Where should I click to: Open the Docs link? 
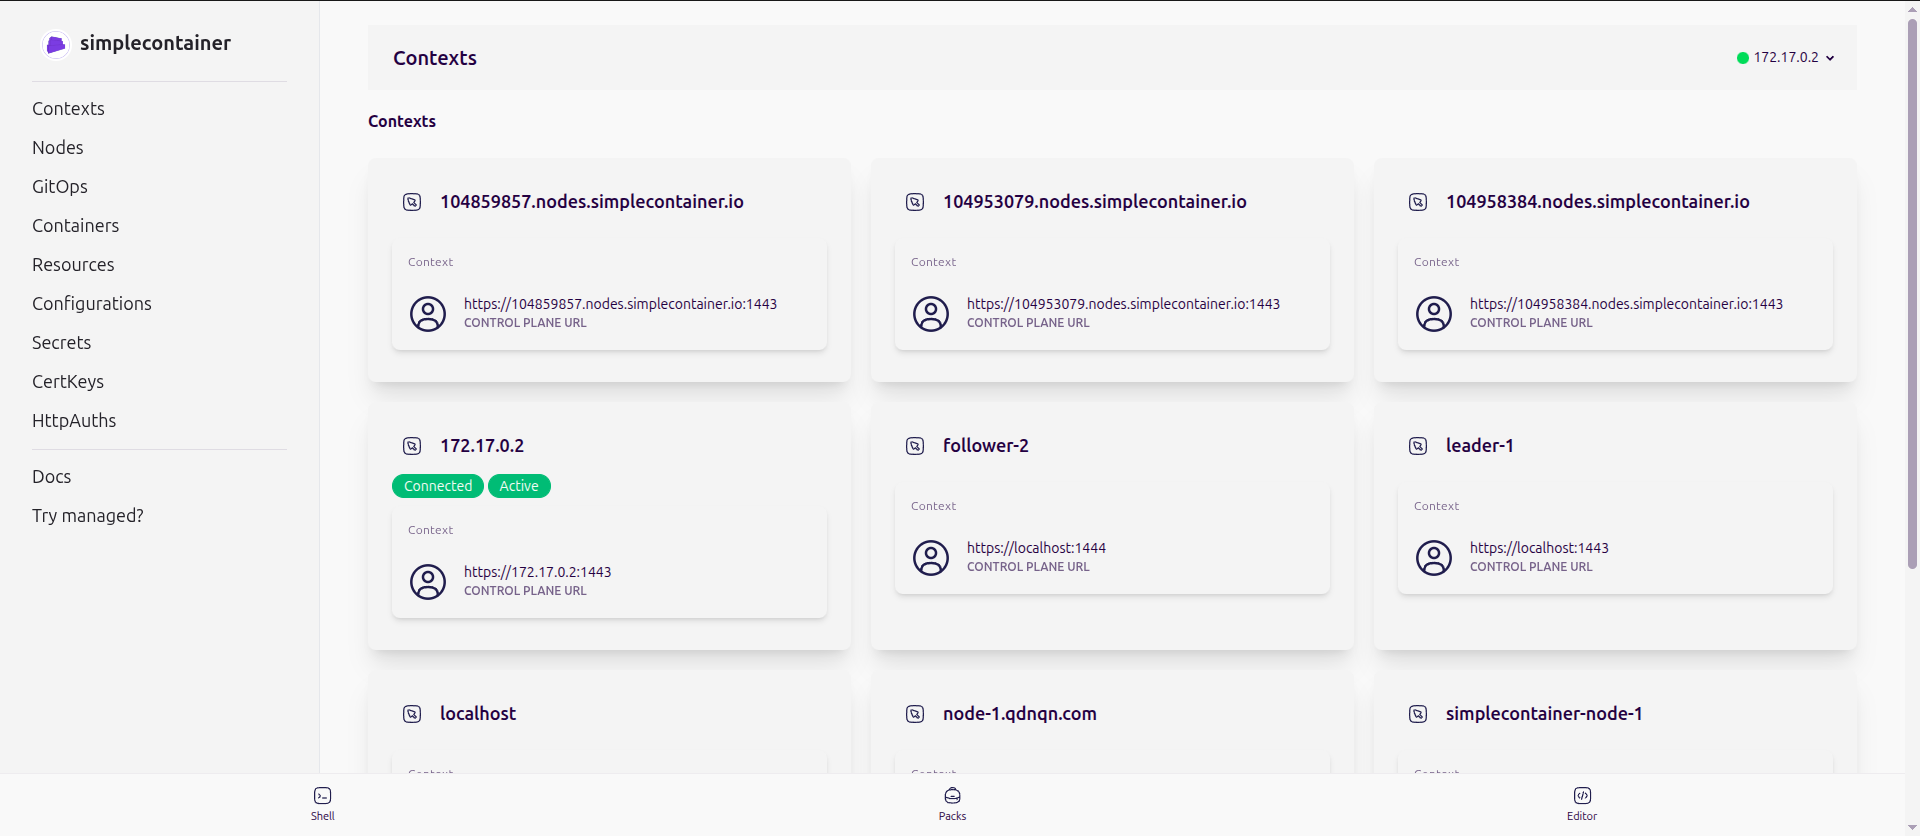pos(51,477)
